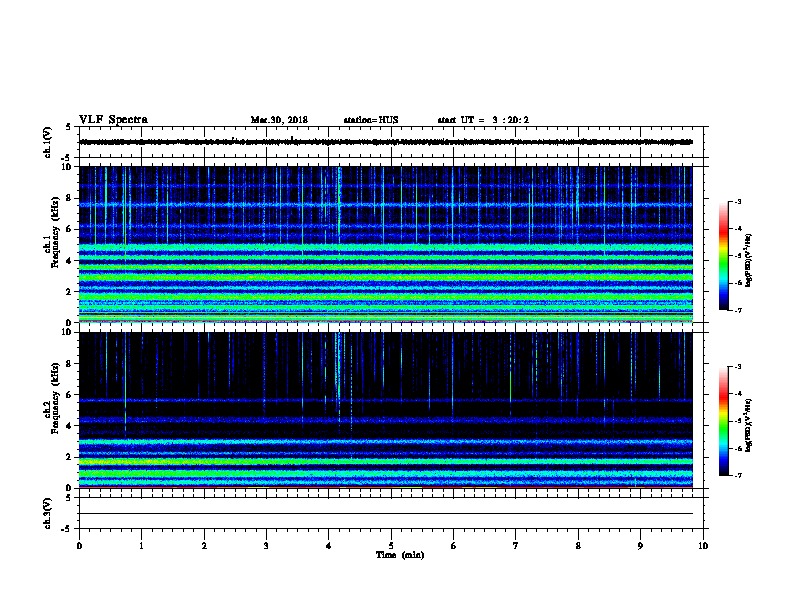Click the "ch.1(V)" waveform axis label
The image size is (792, 612).
48,142
